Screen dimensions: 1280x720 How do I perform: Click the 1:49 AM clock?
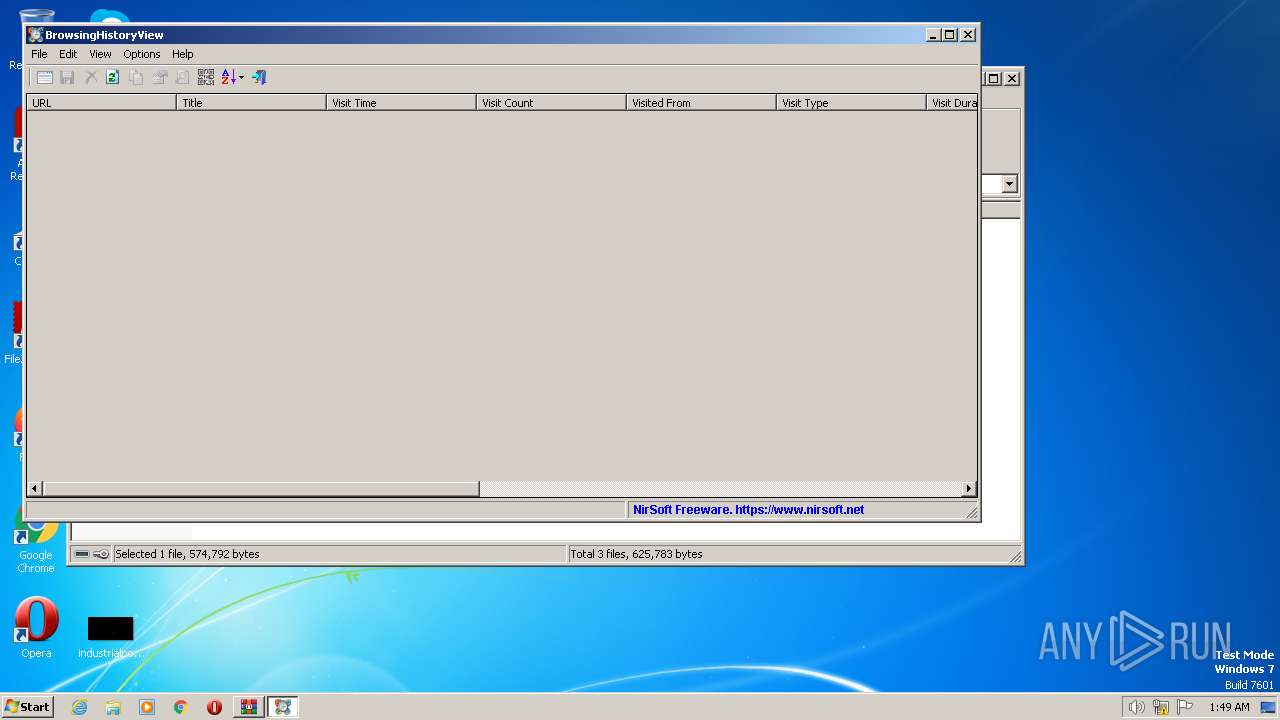coord(1229,707)
